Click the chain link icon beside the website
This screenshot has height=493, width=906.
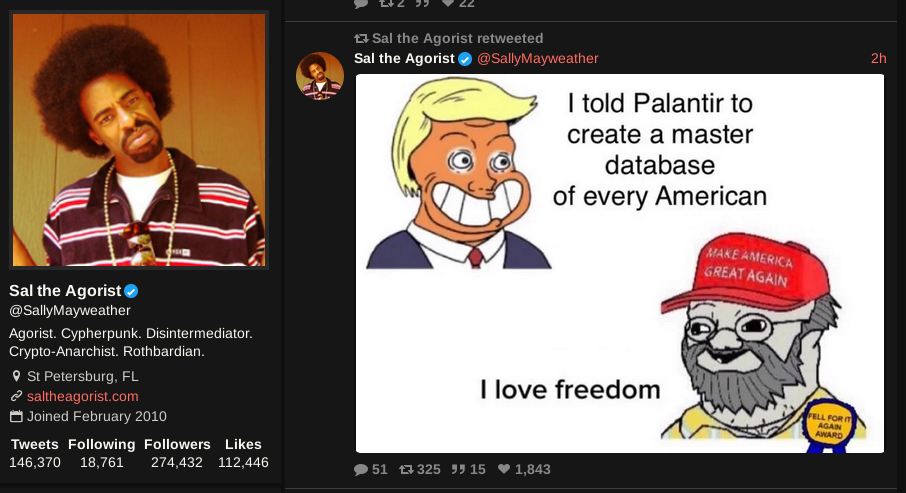(16, 397)
